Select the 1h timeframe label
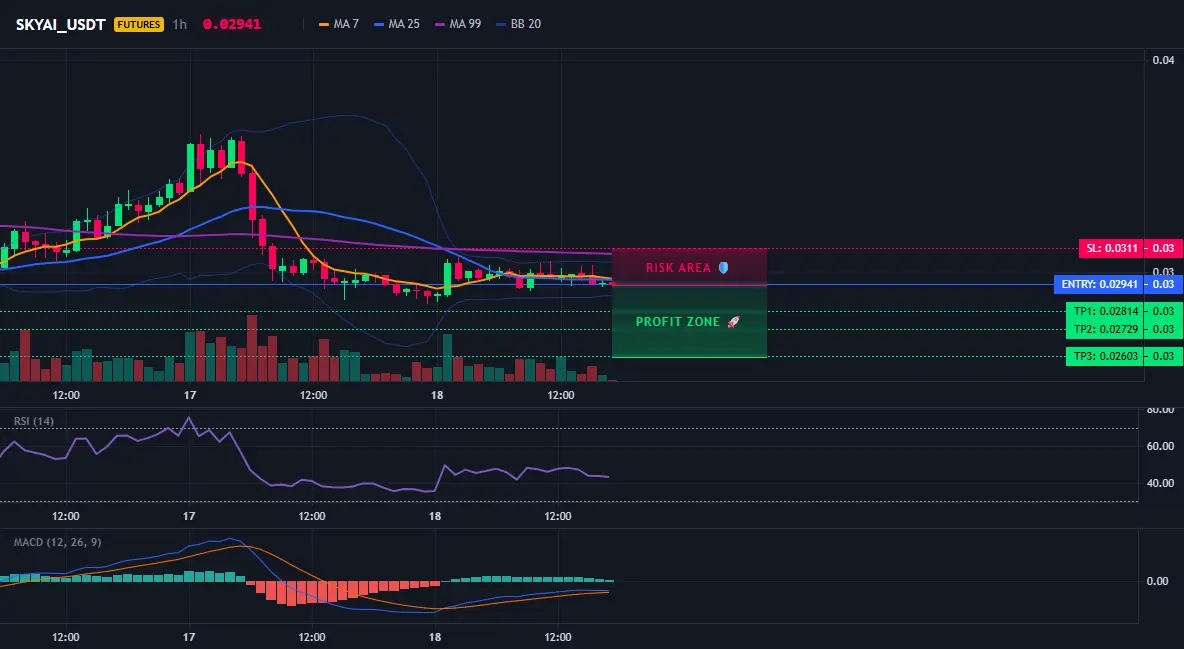This screenshot has width=1184, height=649. pyautogui.click(x=180, y=24)
